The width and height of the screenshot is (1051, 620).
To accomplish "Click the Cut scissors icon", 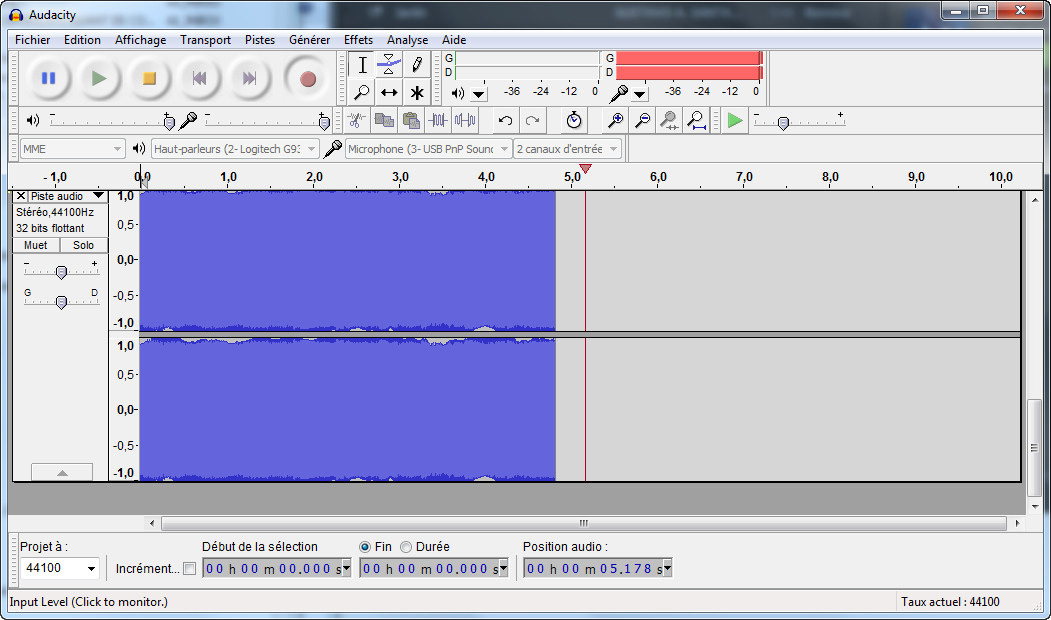I will 357,121.
